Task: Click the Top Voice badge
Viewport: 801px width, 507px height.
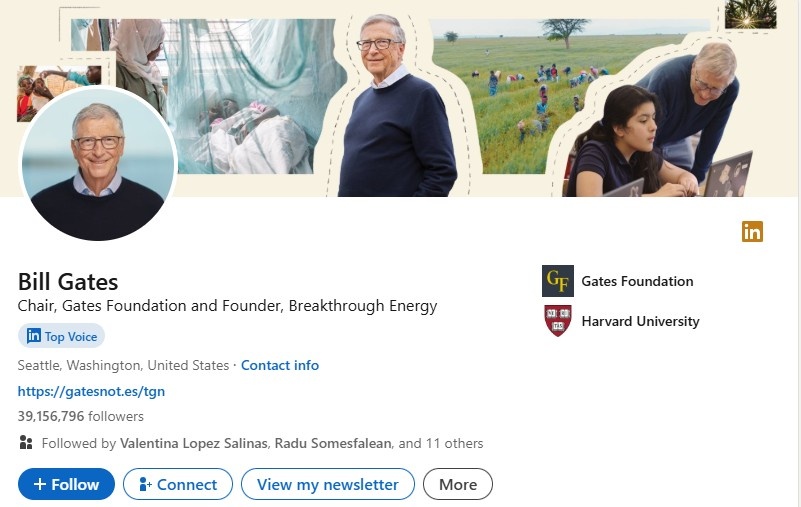Action: click(61, 336)
